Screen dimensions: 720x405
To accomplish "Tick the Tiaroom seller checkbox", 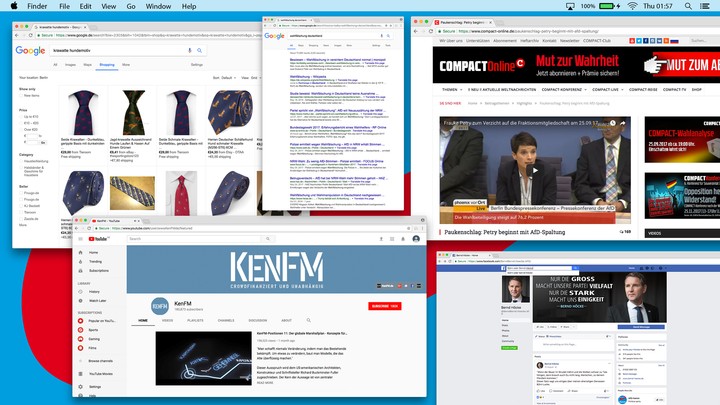I will [x=21, y=212].
